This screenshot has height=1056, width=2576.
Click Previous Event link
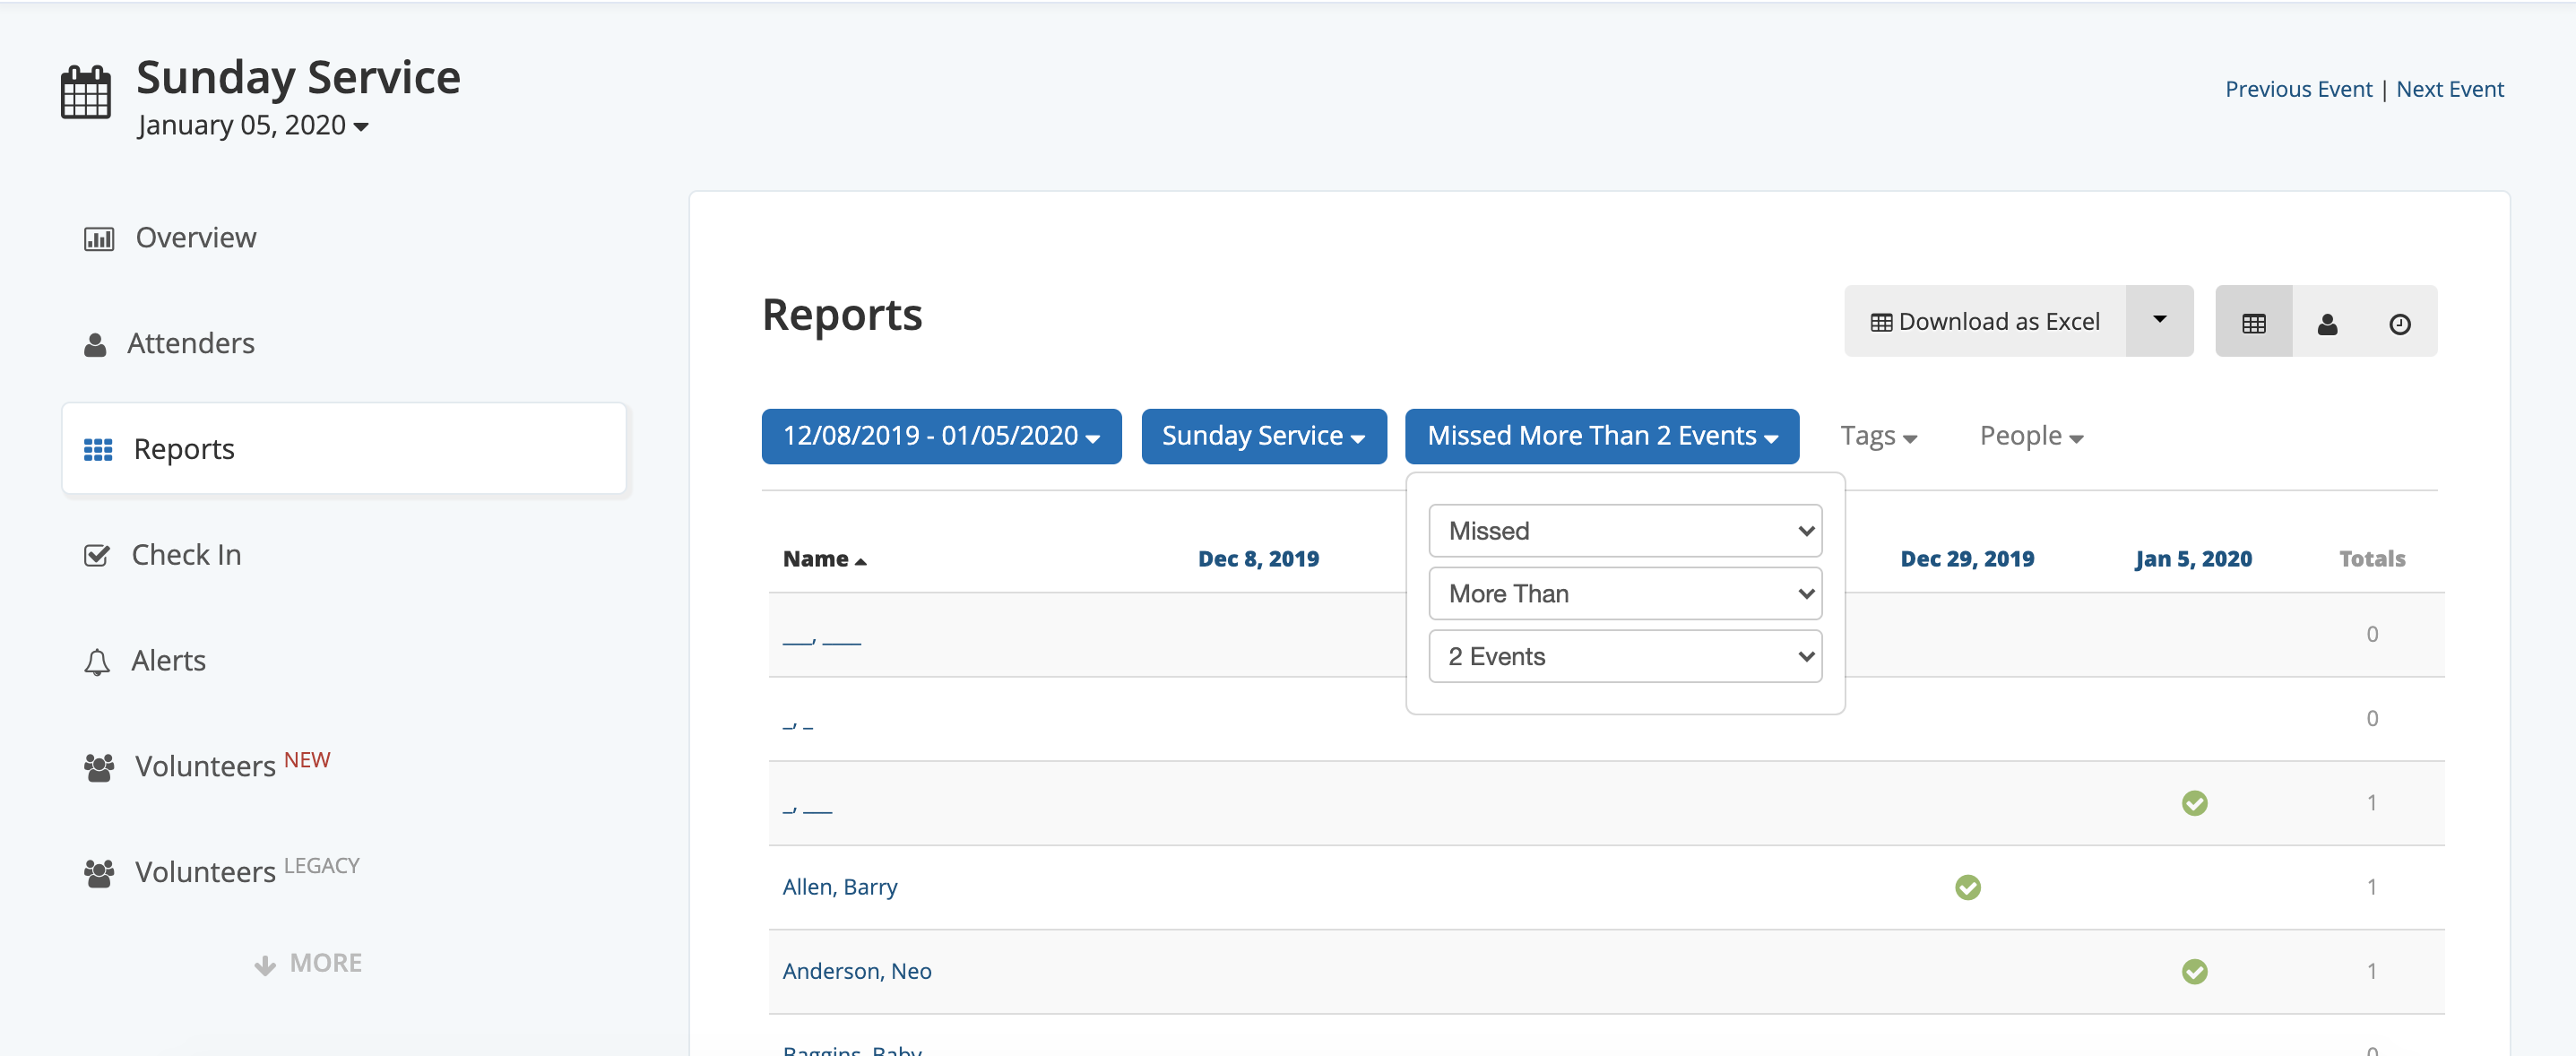[2298, 90]
